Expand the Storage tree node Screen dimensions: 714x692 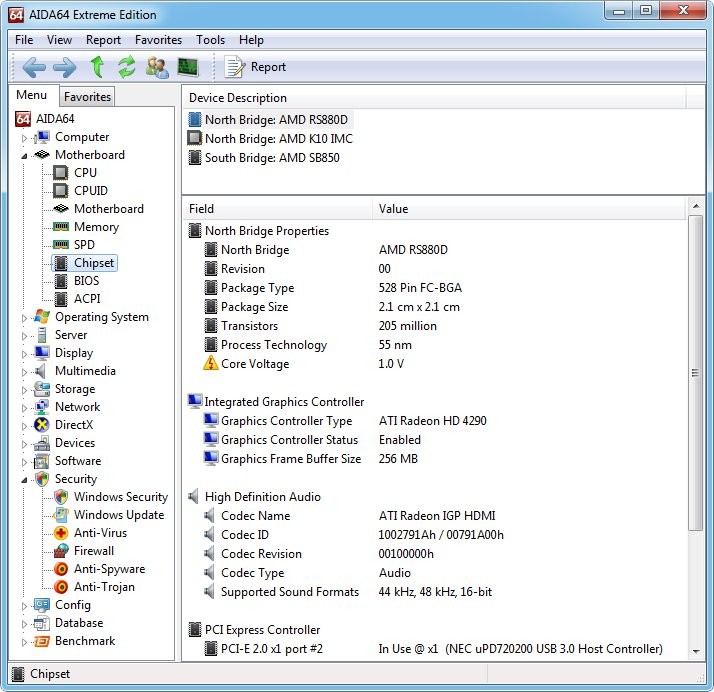(x=25, y=390)
